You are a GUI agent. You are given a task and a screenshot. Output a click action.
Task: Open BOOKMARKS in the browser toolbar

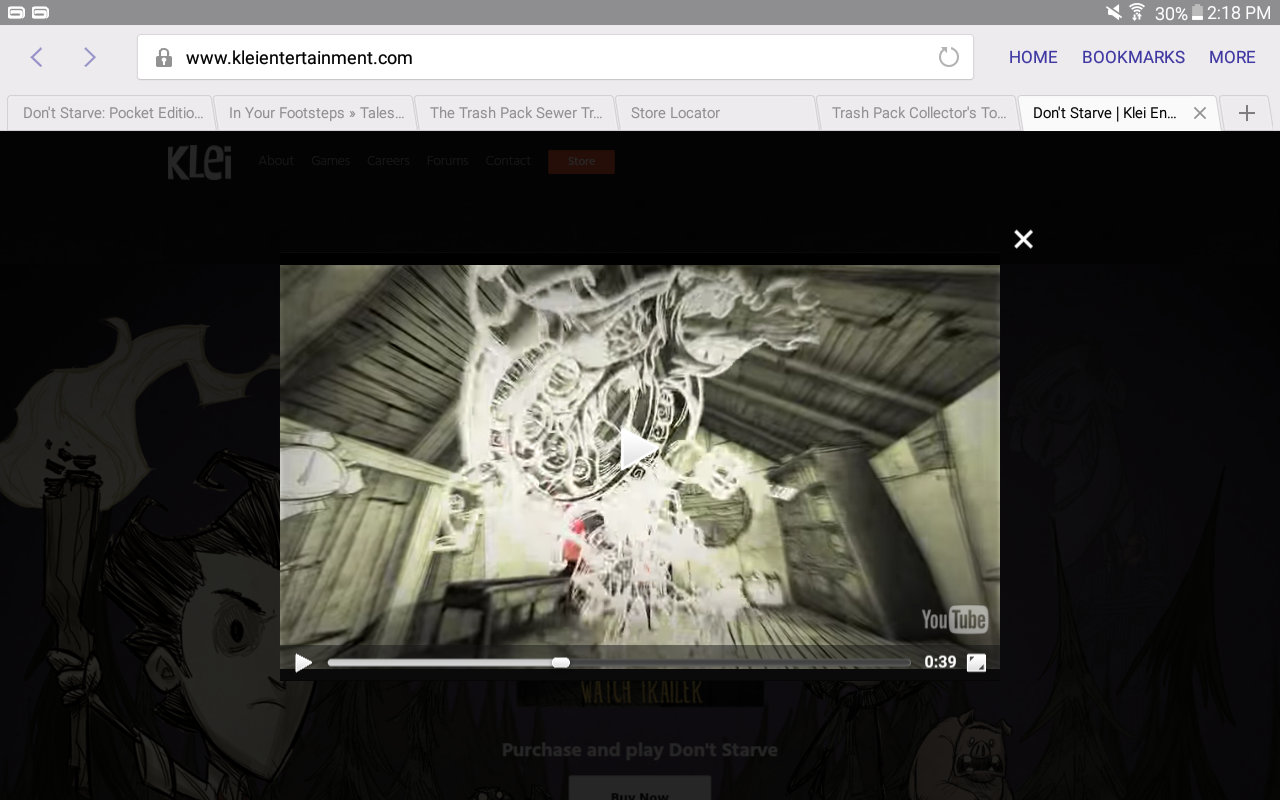tap(1133, 57)
